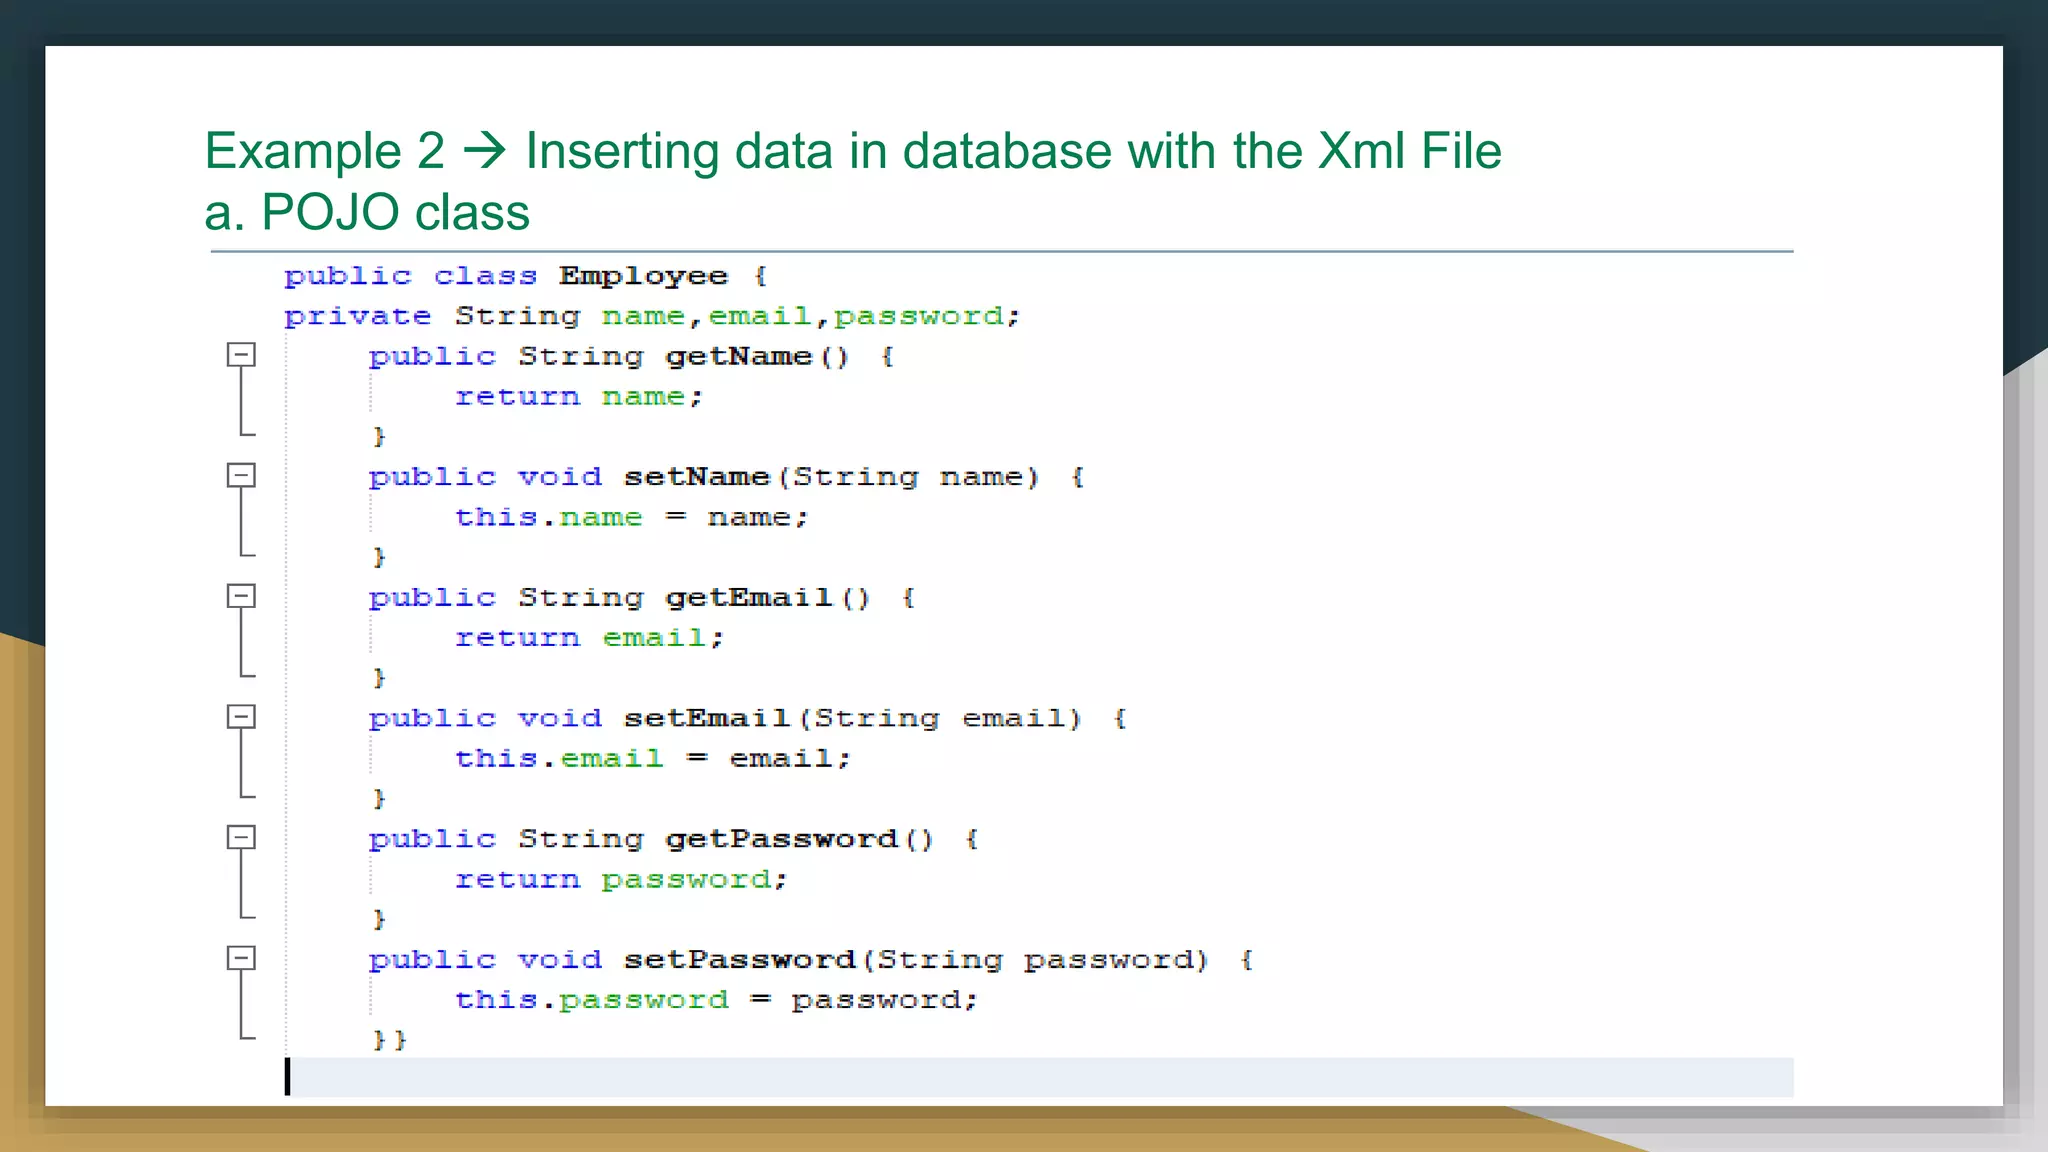Collapse the getEmail() method fold
Screen dimensions: 2048x1152
(241, 597)
